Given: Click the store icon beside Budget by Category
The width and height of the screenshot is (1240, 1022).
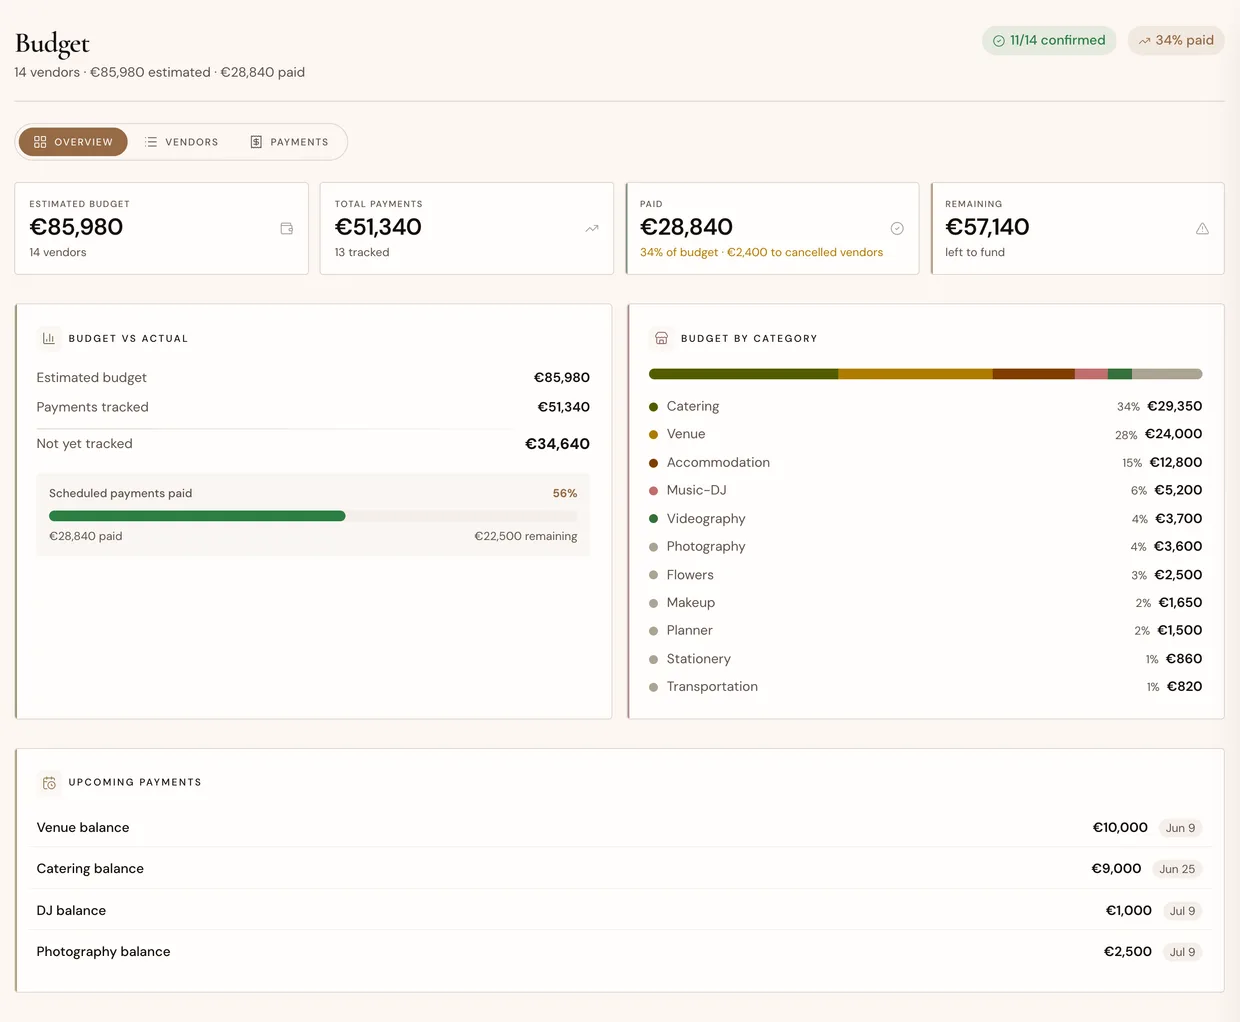Looking at the screenshot, I should (661, 338).
